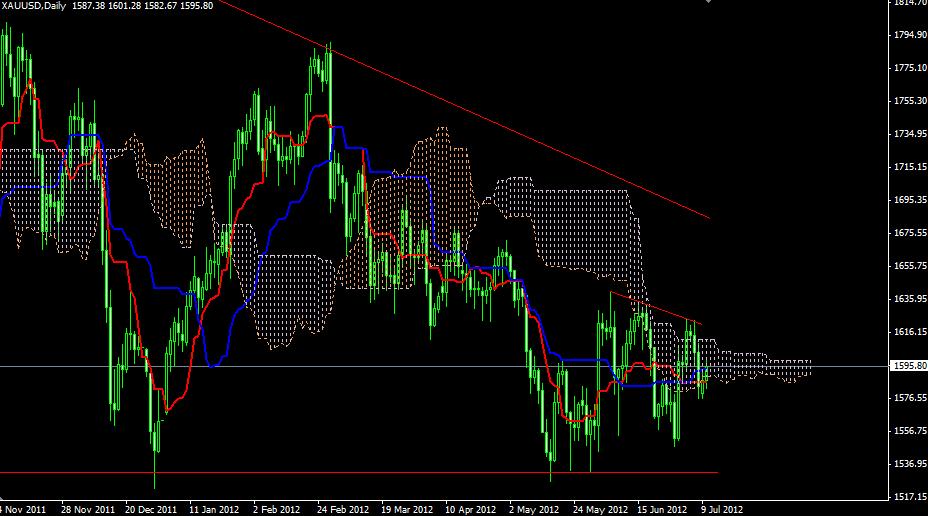Select the 1576.55 price axis label
This screenshot has width=928, height=516.
(910, 398)
